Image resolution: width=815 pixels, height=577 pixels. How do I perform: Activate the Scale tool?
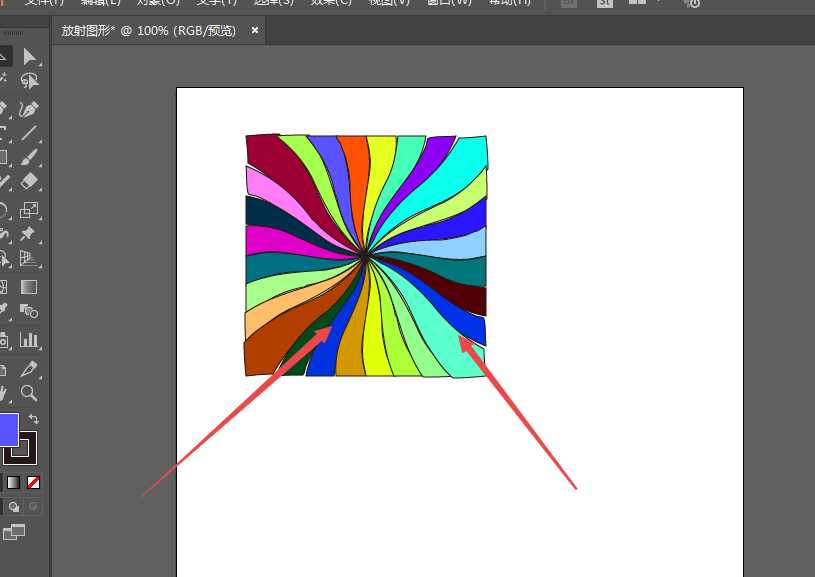tap(29, 209)
